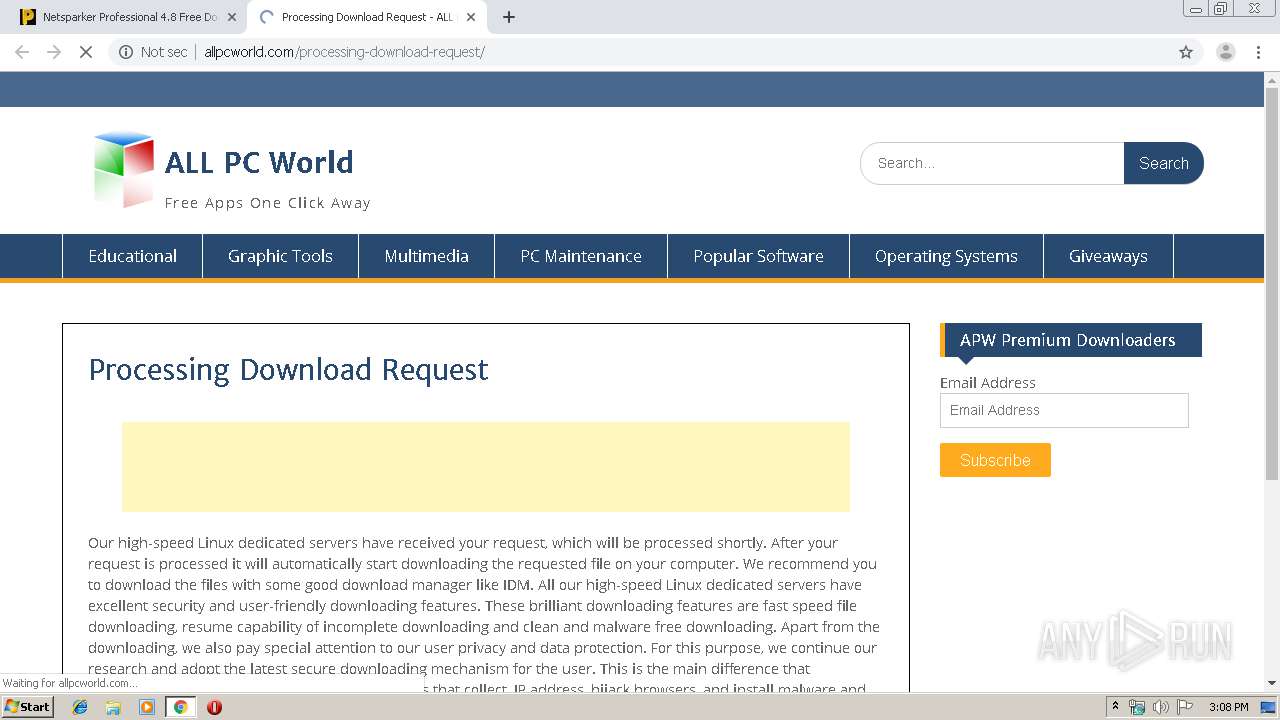
Task: Close the Netsparker Professional tab
Action: click(232, 17)
